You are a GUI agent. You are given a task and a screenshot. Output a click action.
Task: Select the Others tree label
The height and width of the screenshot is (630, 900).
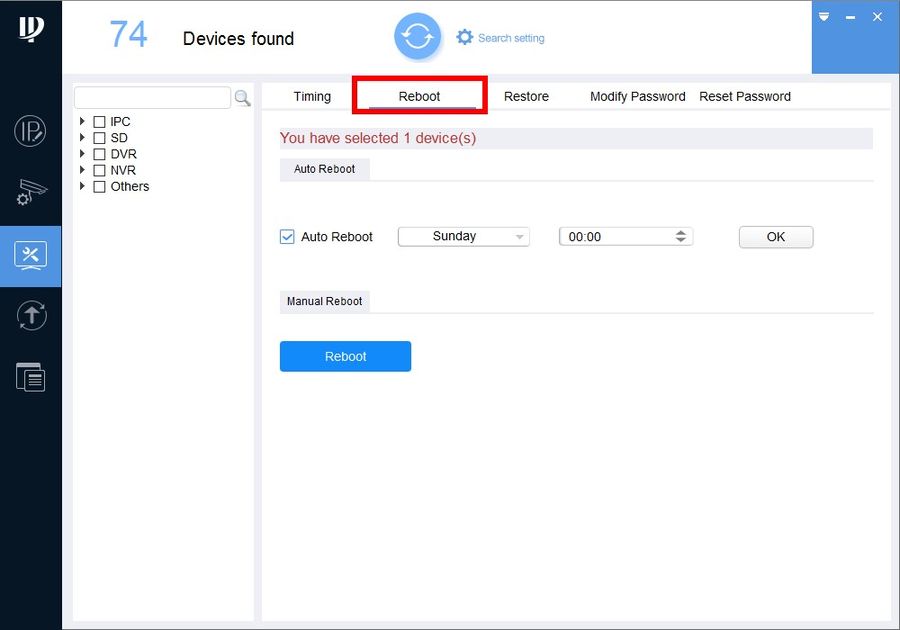coord(130,186)
